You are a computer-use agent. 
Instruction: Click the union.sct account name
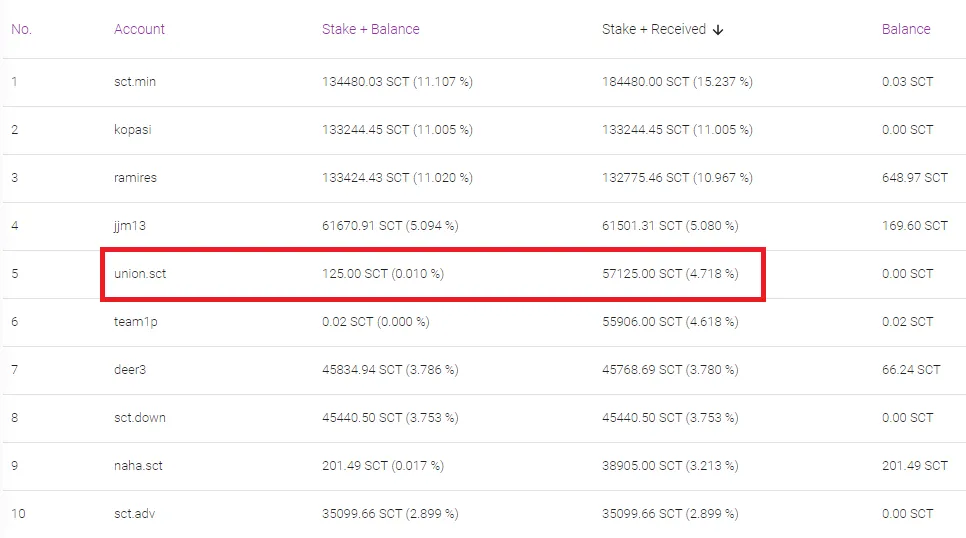click(x=140, y=273)
